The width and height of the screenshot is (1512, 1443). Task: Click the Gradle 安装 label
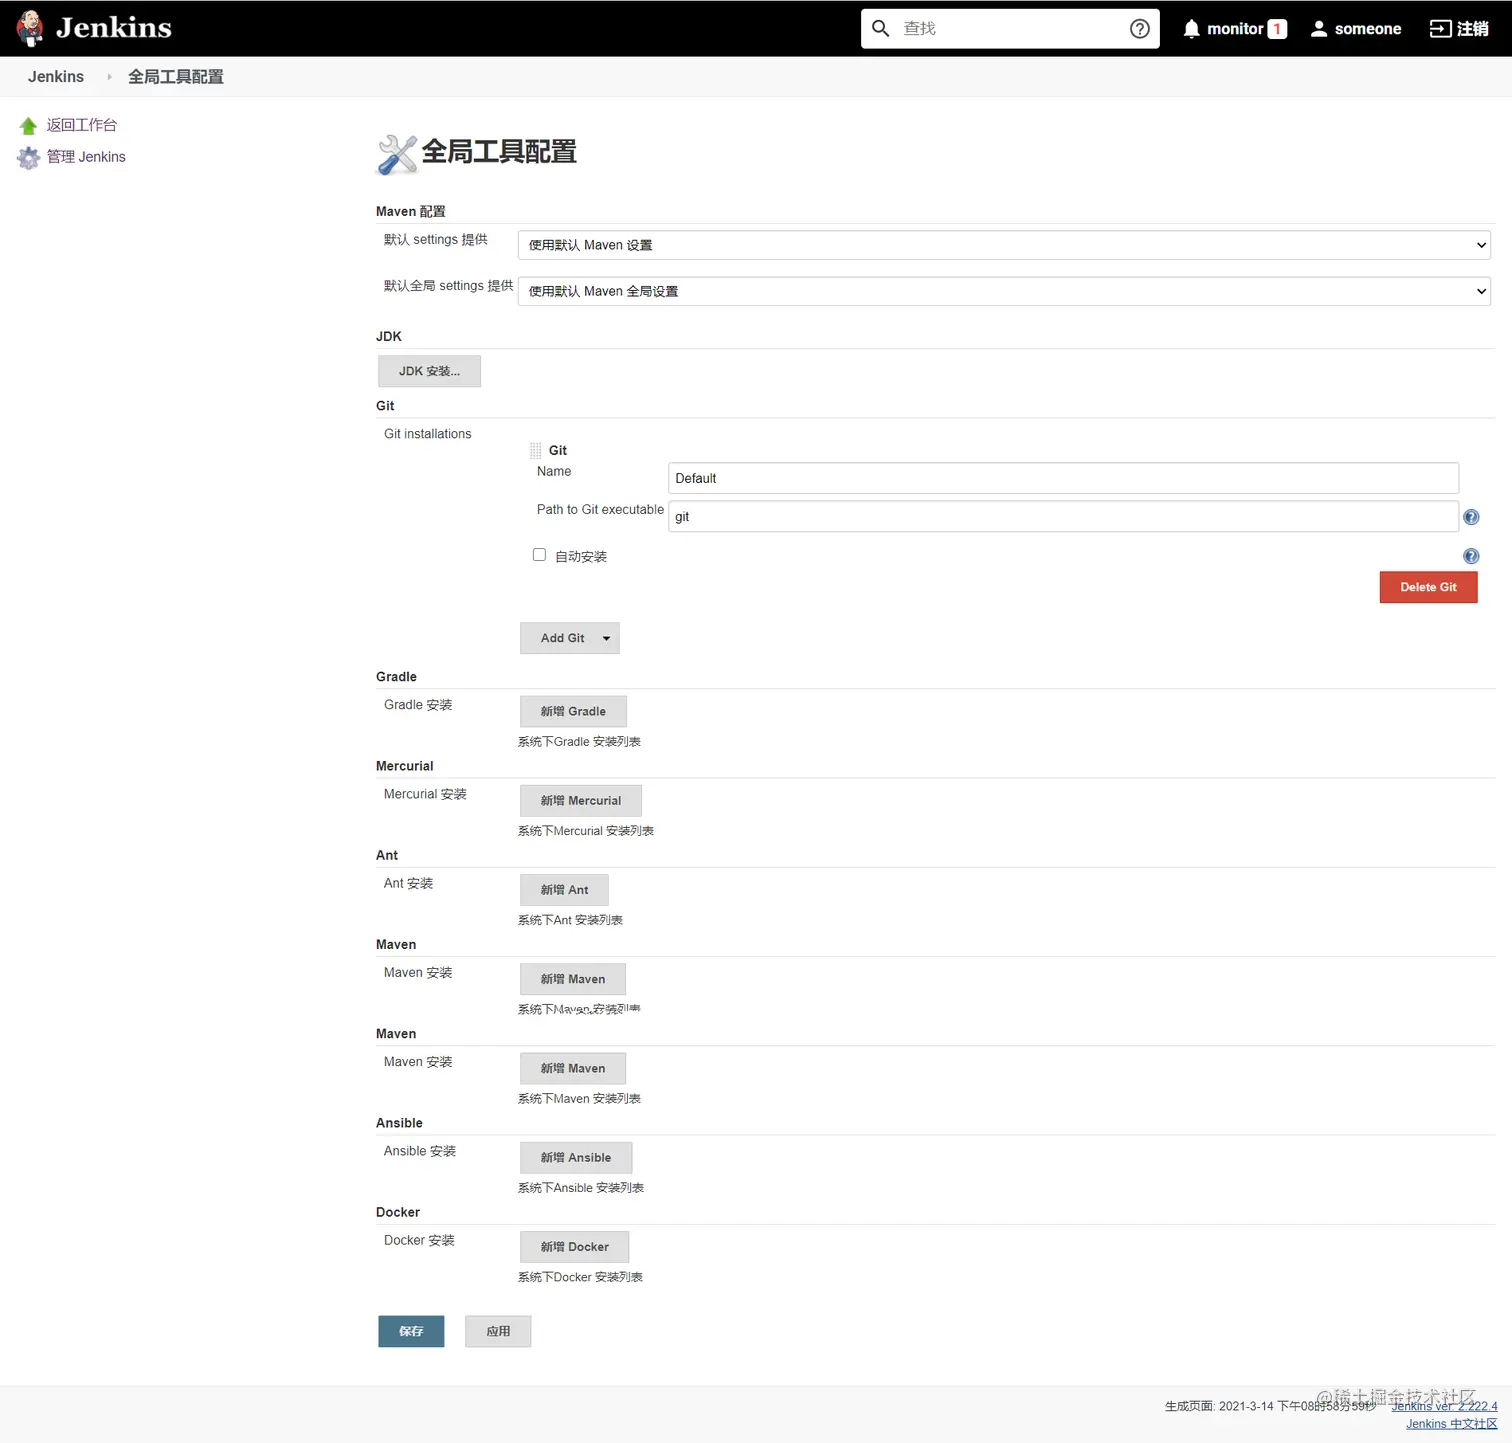point(418,705)
